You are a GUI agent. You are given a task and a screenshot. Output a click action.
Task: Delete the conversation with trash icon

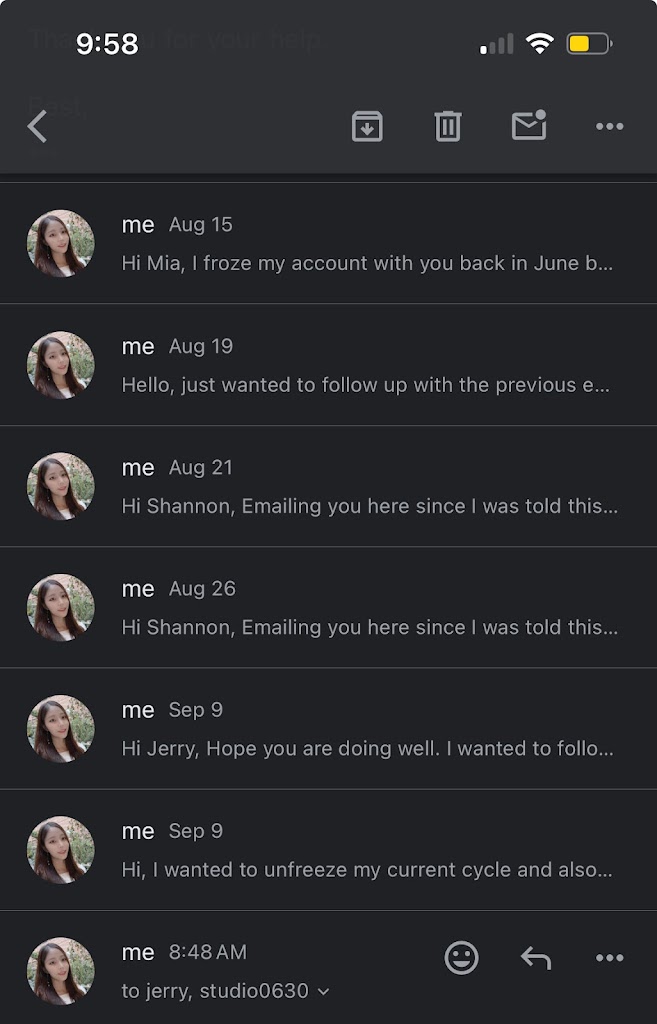point(447,126)
